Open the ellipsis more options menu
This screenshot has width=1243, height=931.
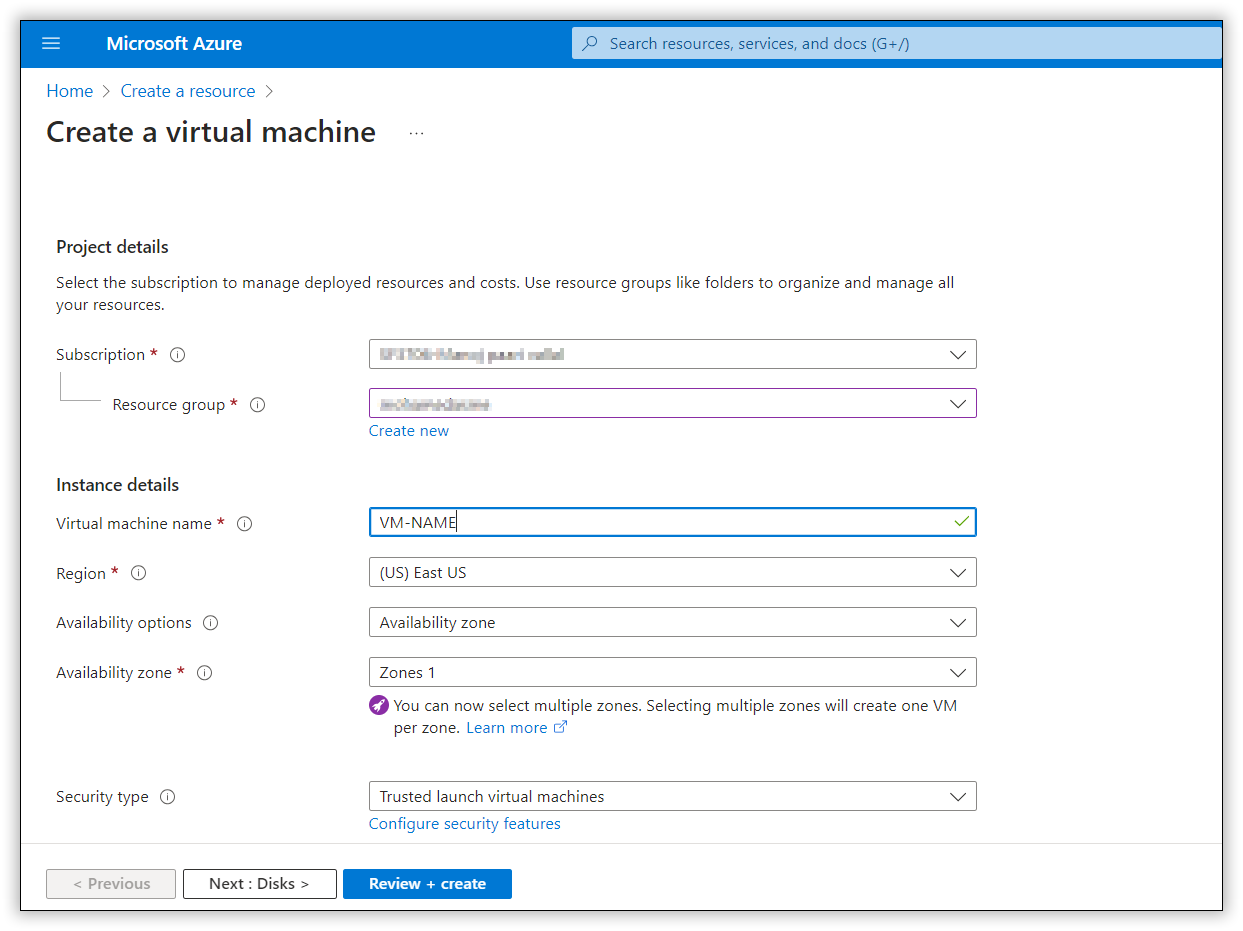[x=417, y=133]
